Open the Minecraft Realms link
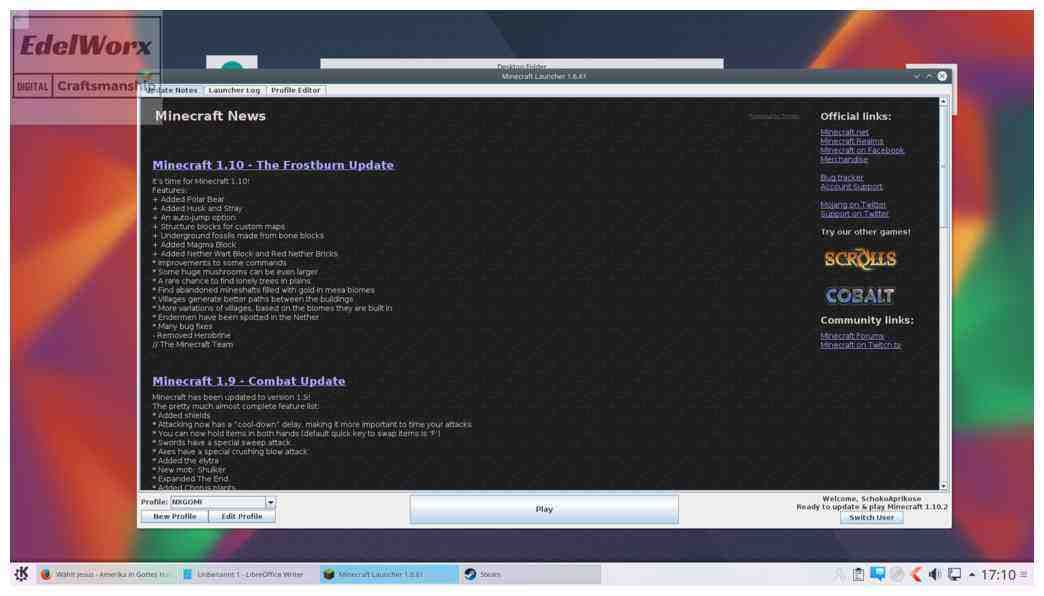The width and height of the screenshot is (1044, 596). click(x=852, y=141)
